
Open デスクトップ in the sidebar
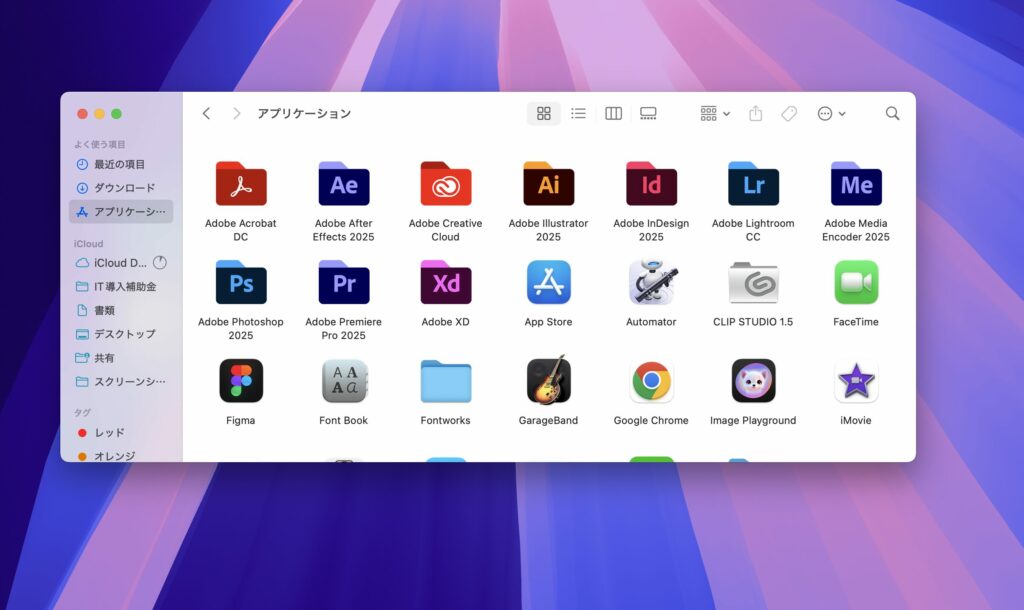tap(124, 334)
